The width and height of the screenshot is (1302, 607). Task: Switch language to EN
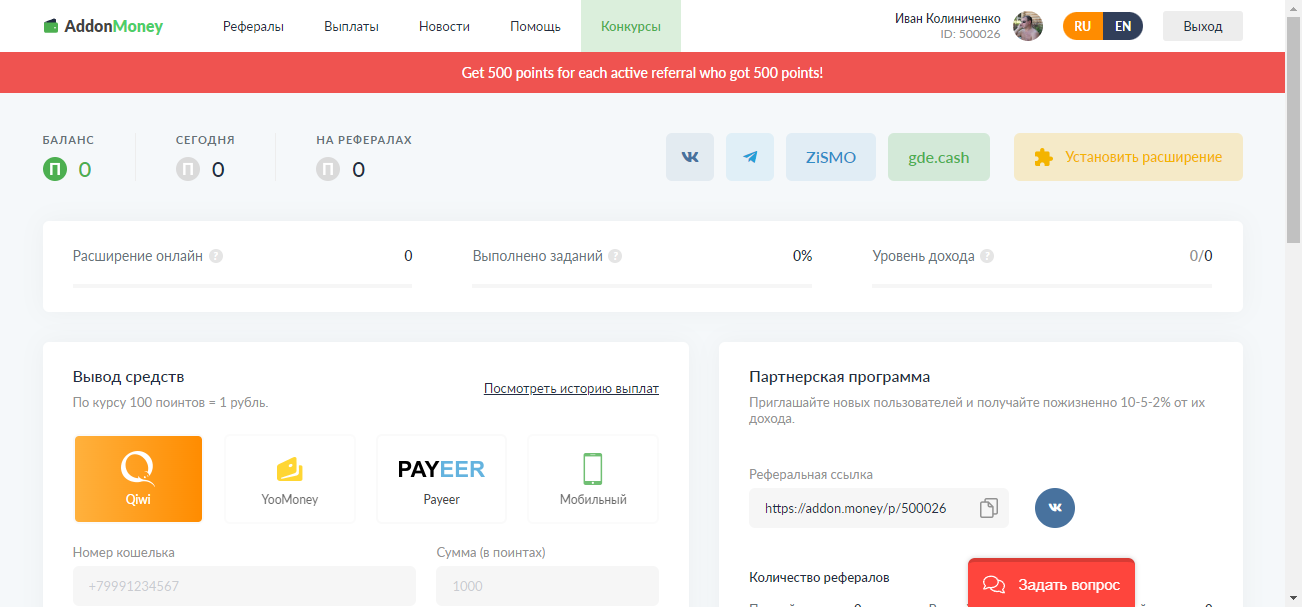[x=1123, y=26]
